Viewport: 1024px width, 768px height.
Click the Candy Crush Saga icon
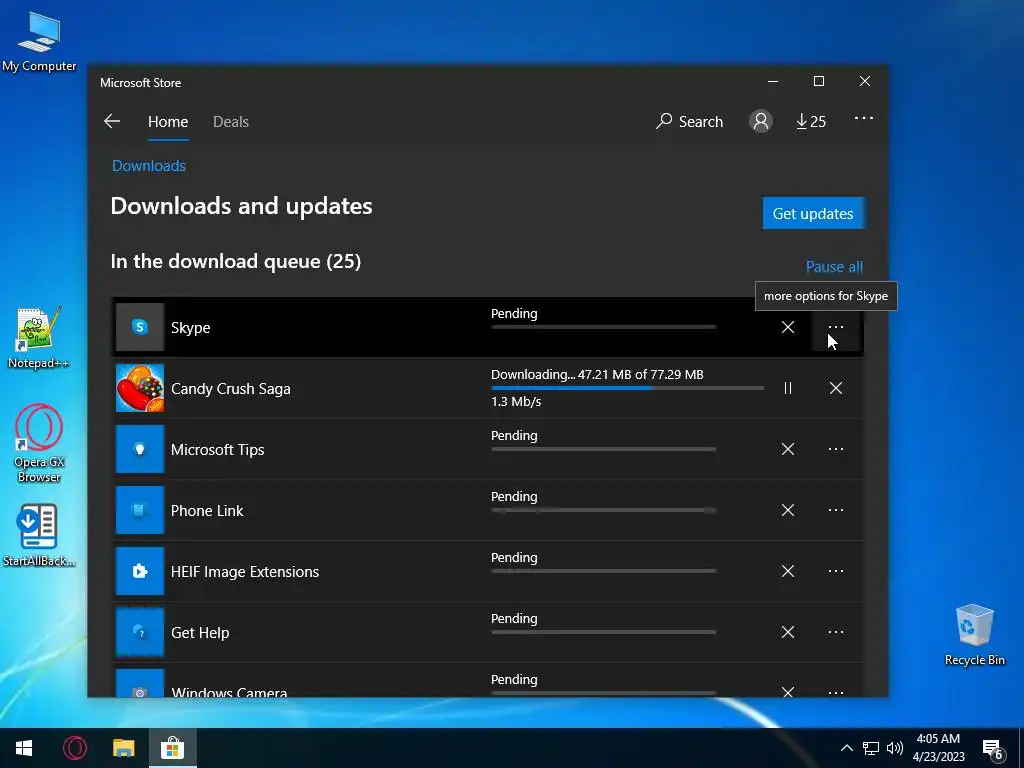tap(140, 388)
